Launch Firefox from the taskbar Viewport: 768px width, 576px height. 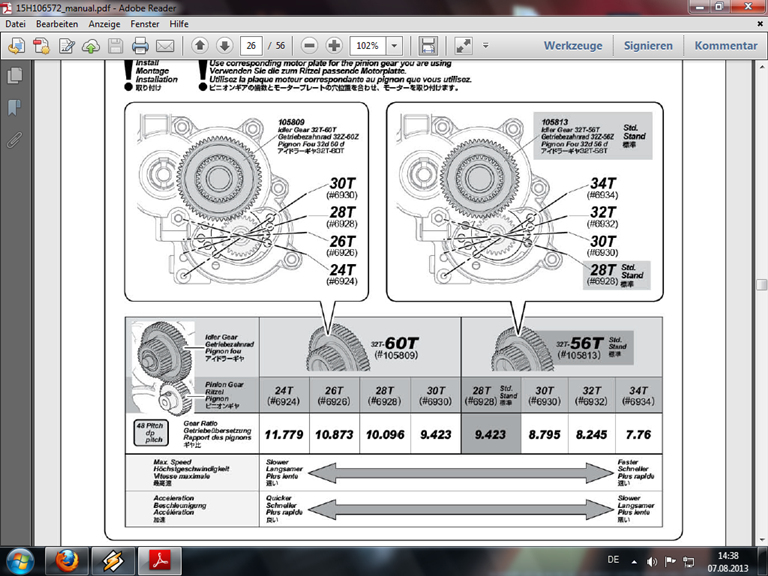(x=69, y=557)
